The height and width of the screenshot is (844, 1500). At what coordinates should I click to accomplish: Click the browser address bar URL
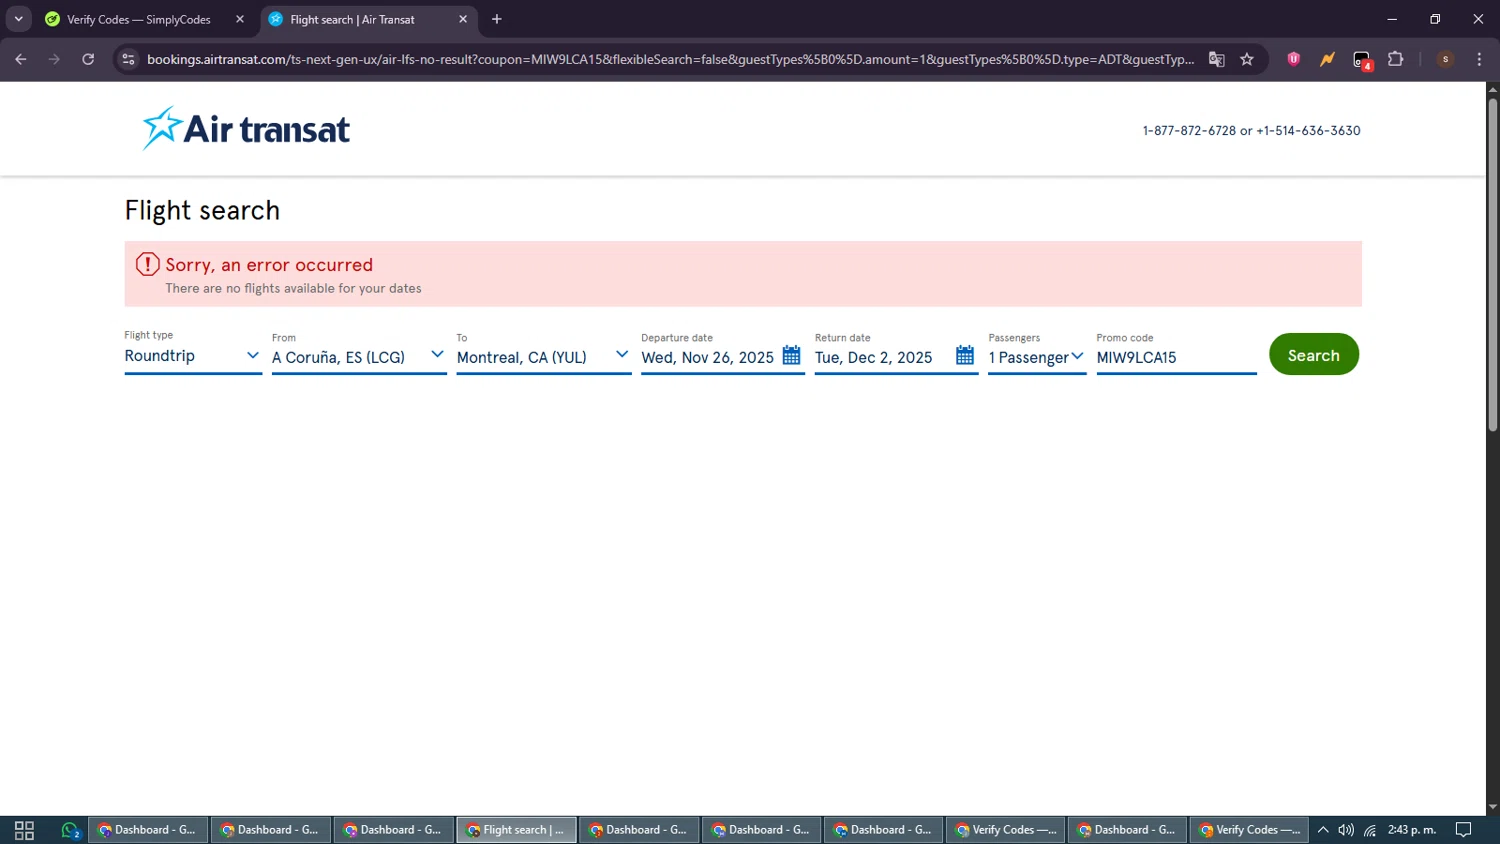670,59
